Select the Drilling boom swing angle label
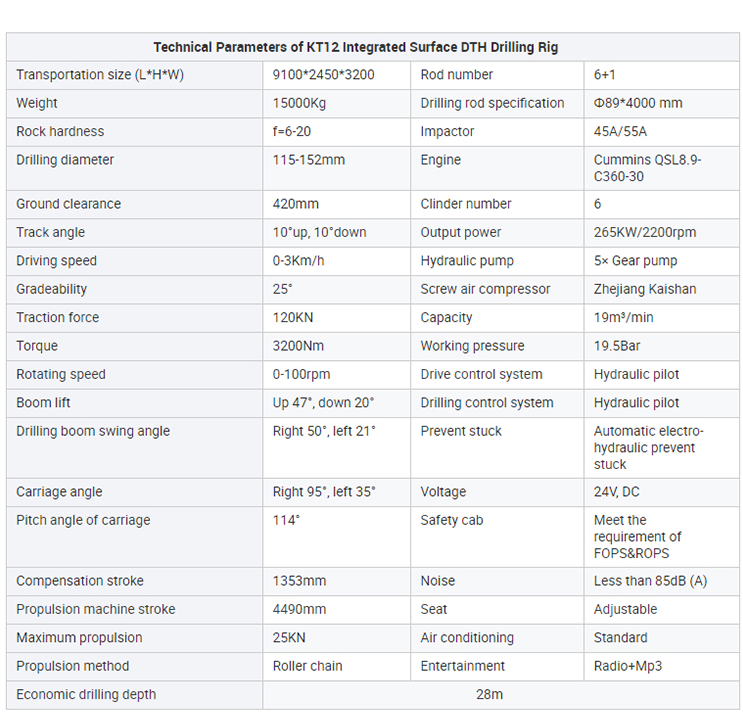 click(93, 431)
